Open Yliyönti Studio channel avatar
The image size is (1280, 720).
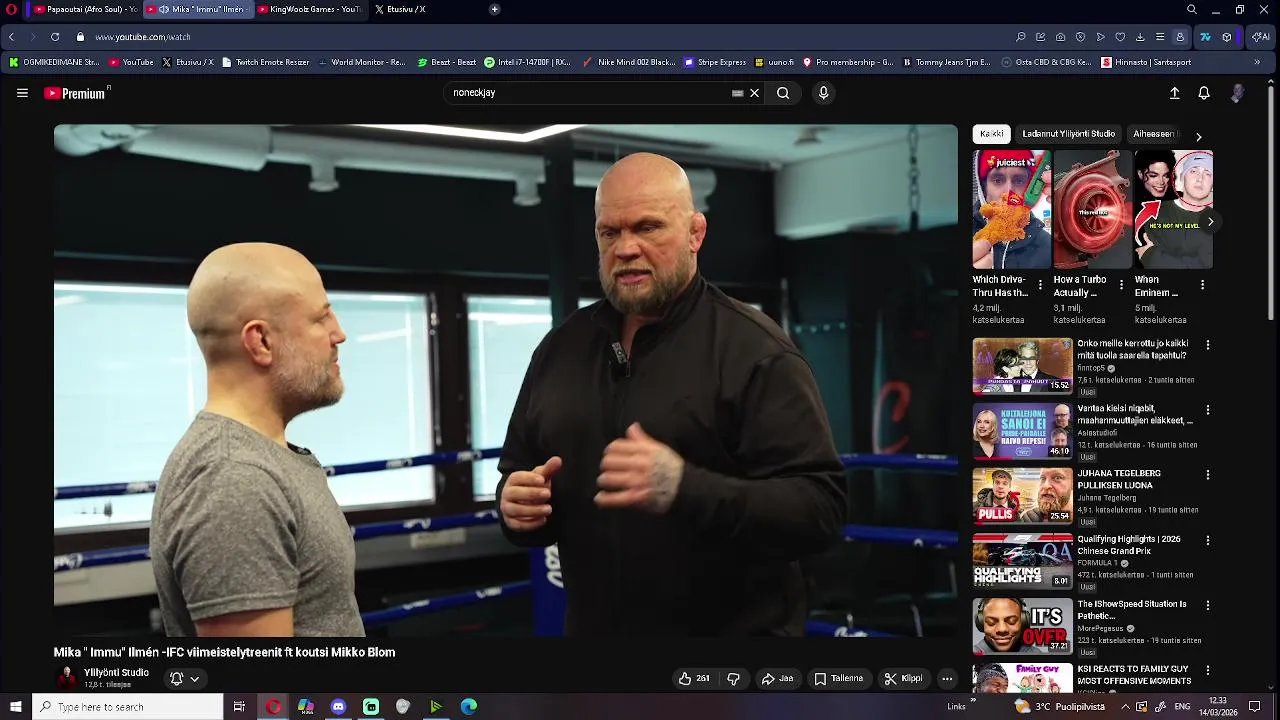[x=67, y=677]
